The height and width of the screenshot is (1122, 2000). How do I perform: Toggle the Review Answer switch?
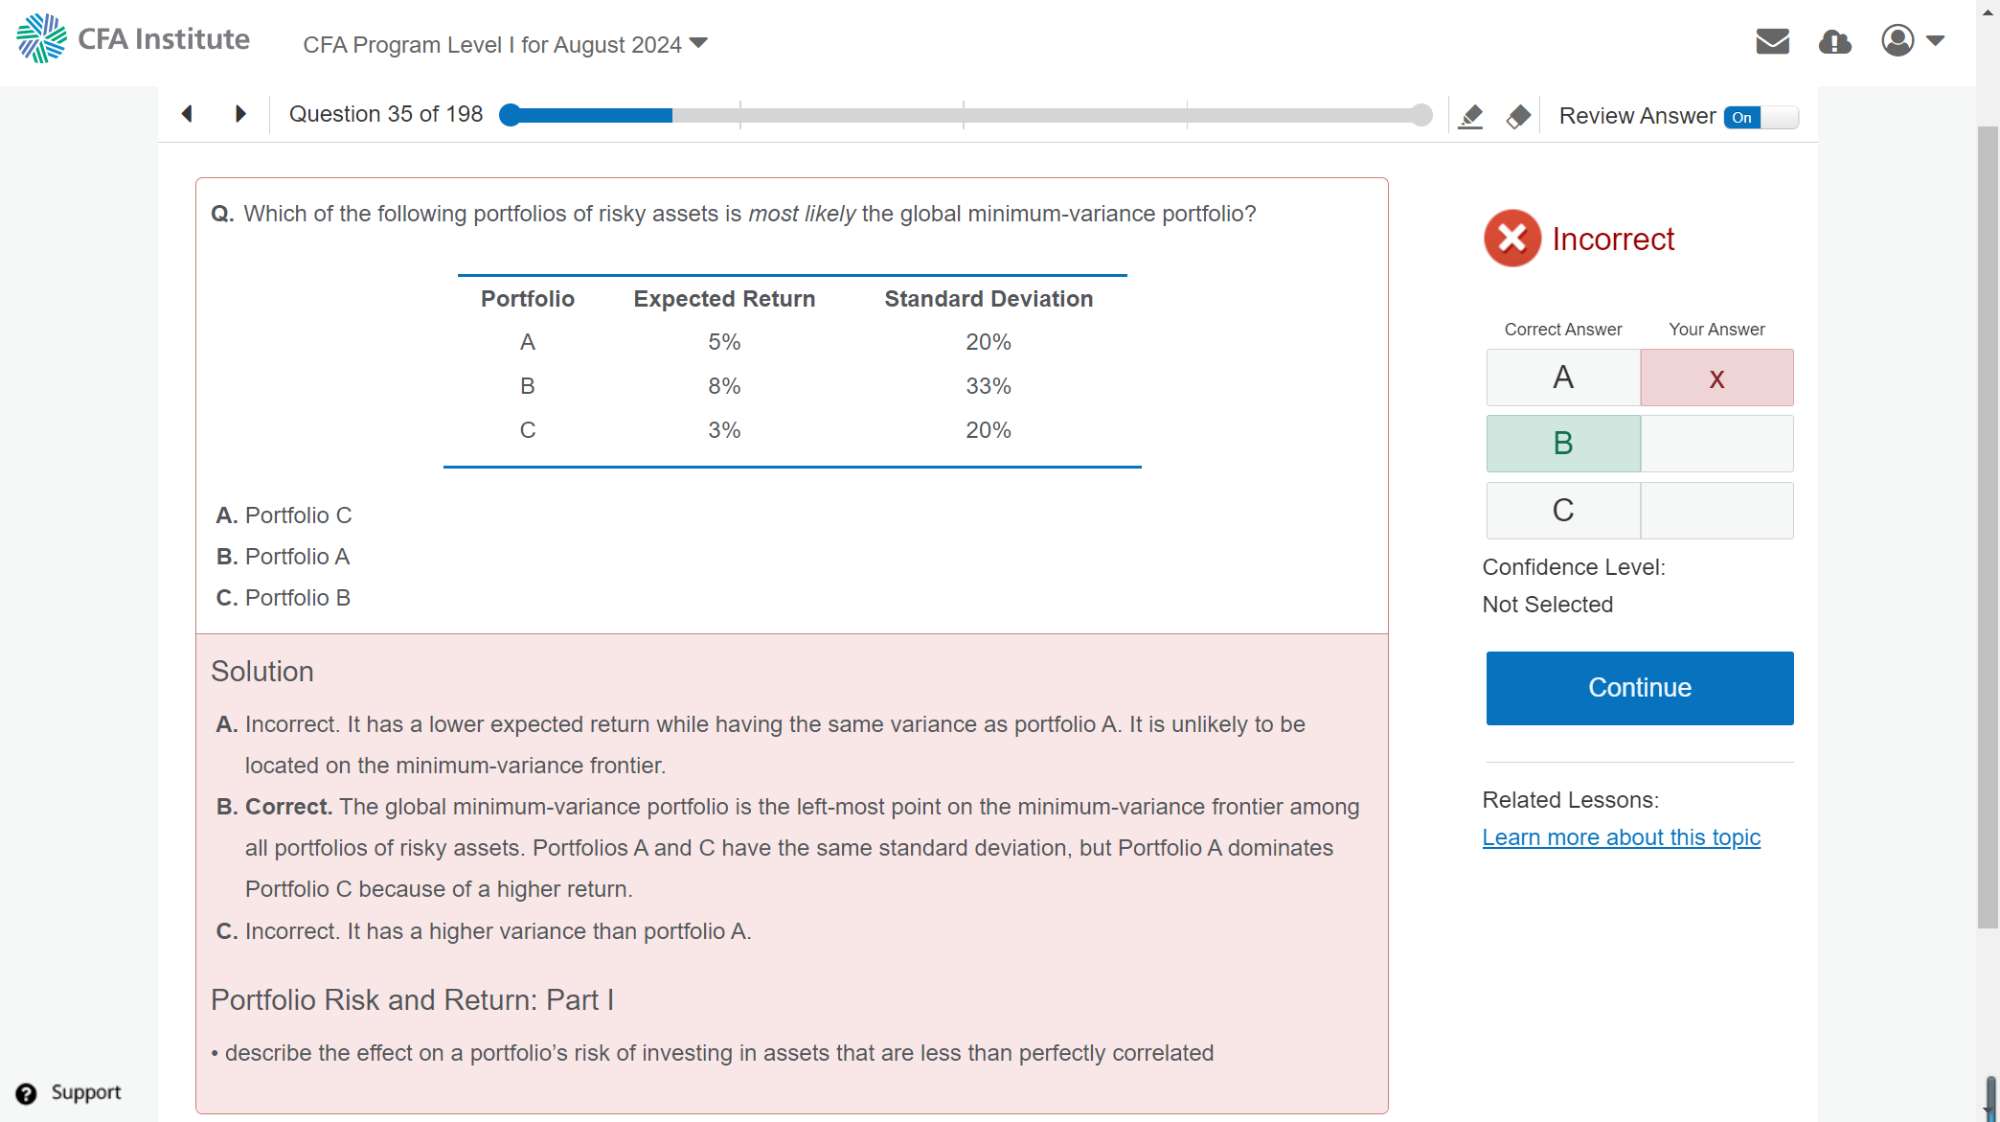point(1760,117)
